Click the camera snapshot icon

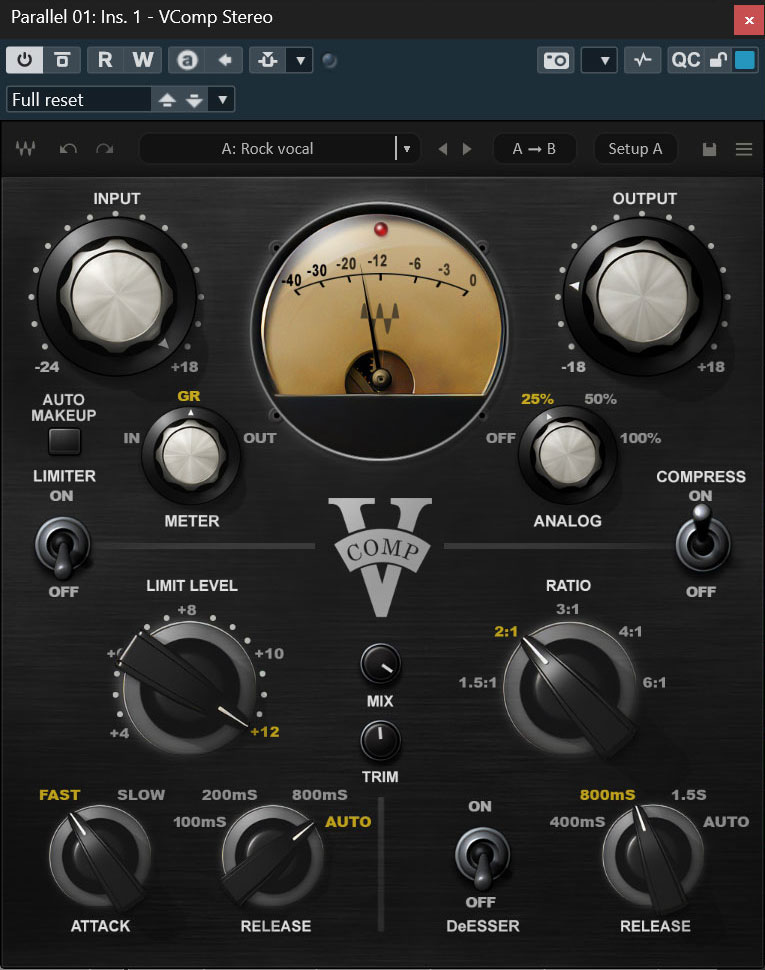click(557, 60)
